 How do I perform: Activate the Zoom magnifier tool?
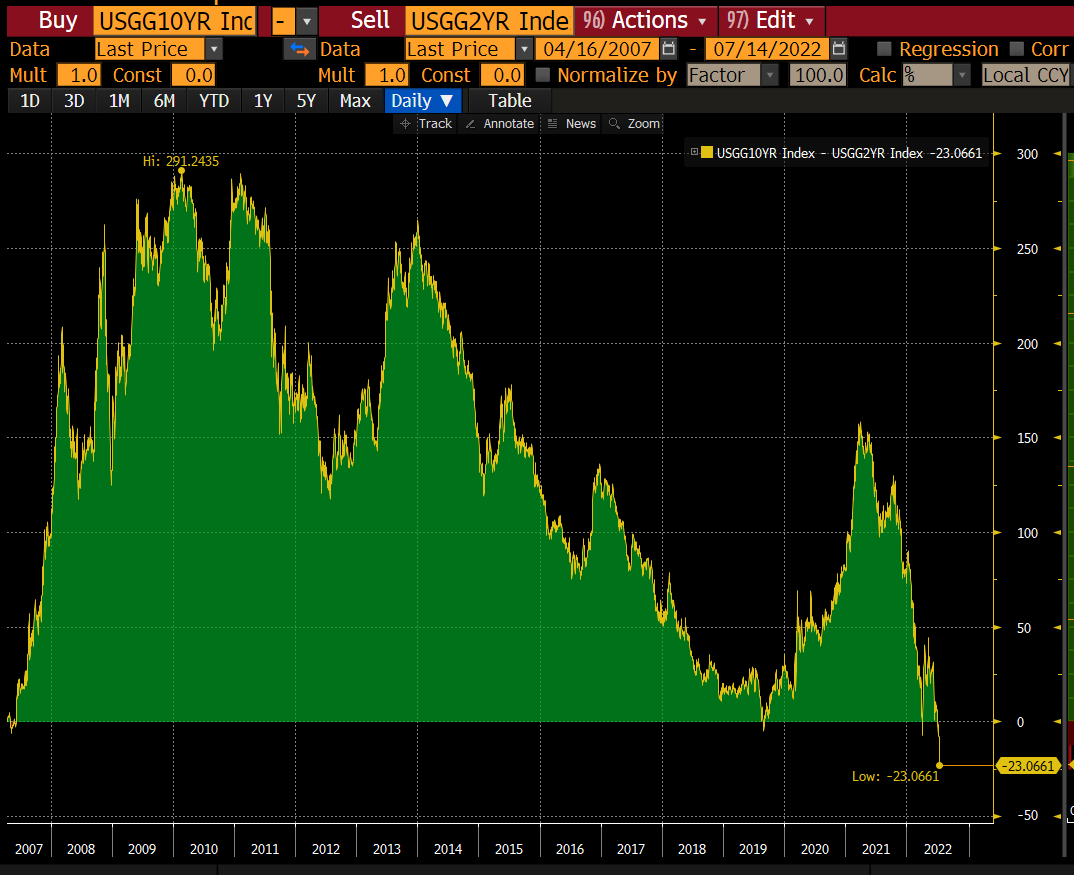click(x=635, y=124)
